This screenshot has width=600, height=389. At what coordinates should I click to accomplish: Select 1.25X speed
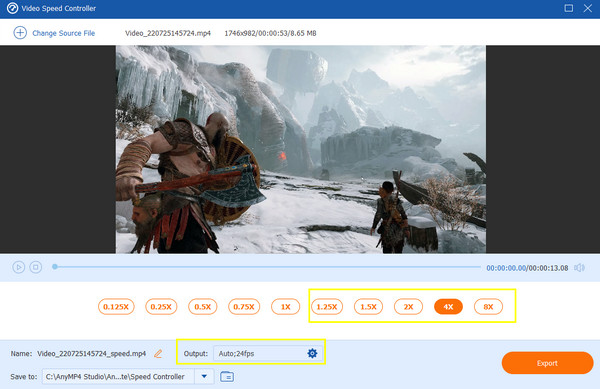click(327, 307)
